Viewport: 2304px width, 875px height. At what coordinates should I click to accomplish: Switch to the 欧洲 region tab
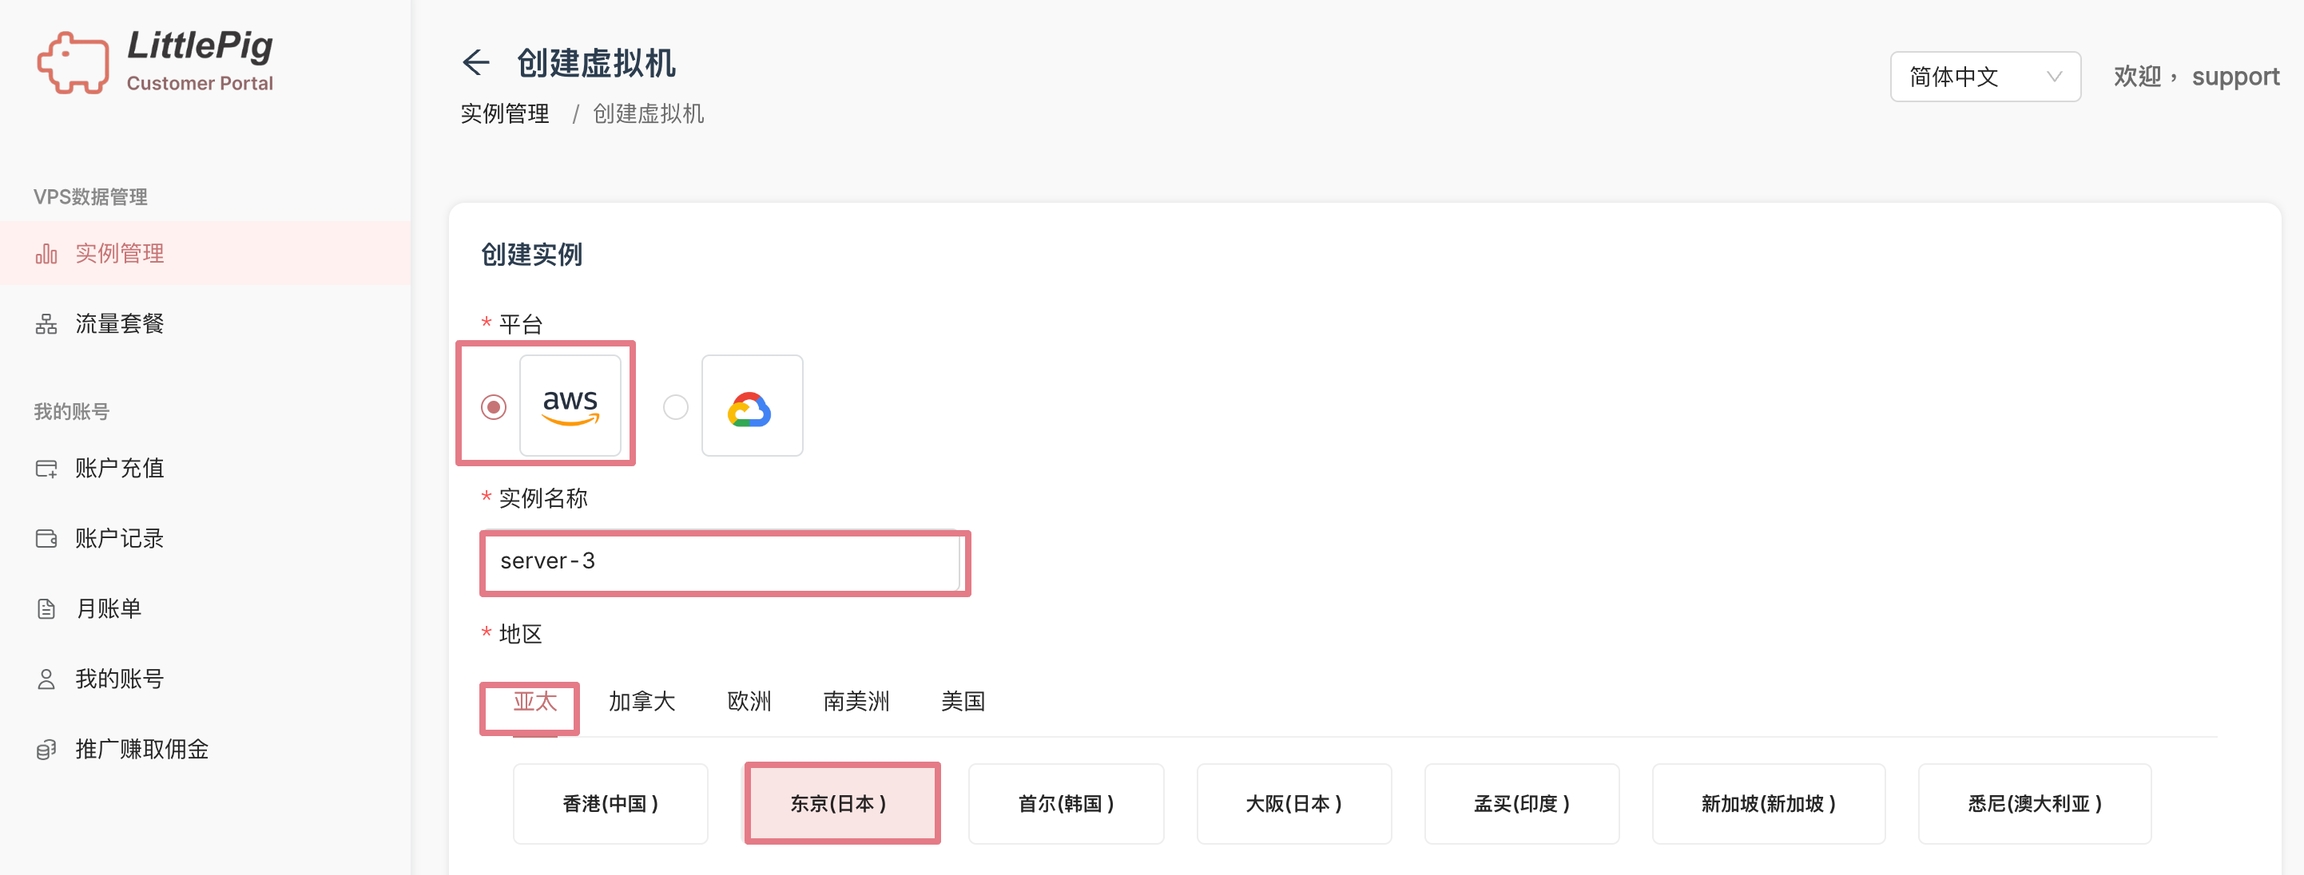click(x=749, y=702)
